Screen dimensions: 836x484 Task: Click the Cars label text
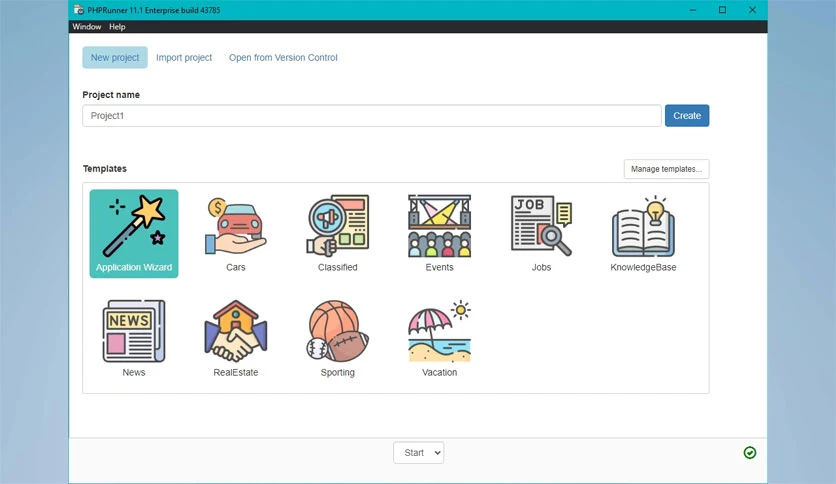coord(236,267)
